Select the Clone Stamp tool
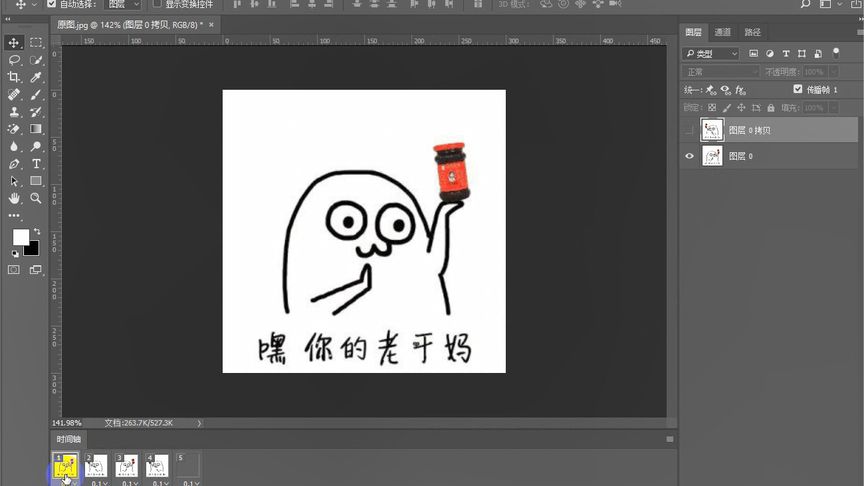864x486 pixels. 14,112
